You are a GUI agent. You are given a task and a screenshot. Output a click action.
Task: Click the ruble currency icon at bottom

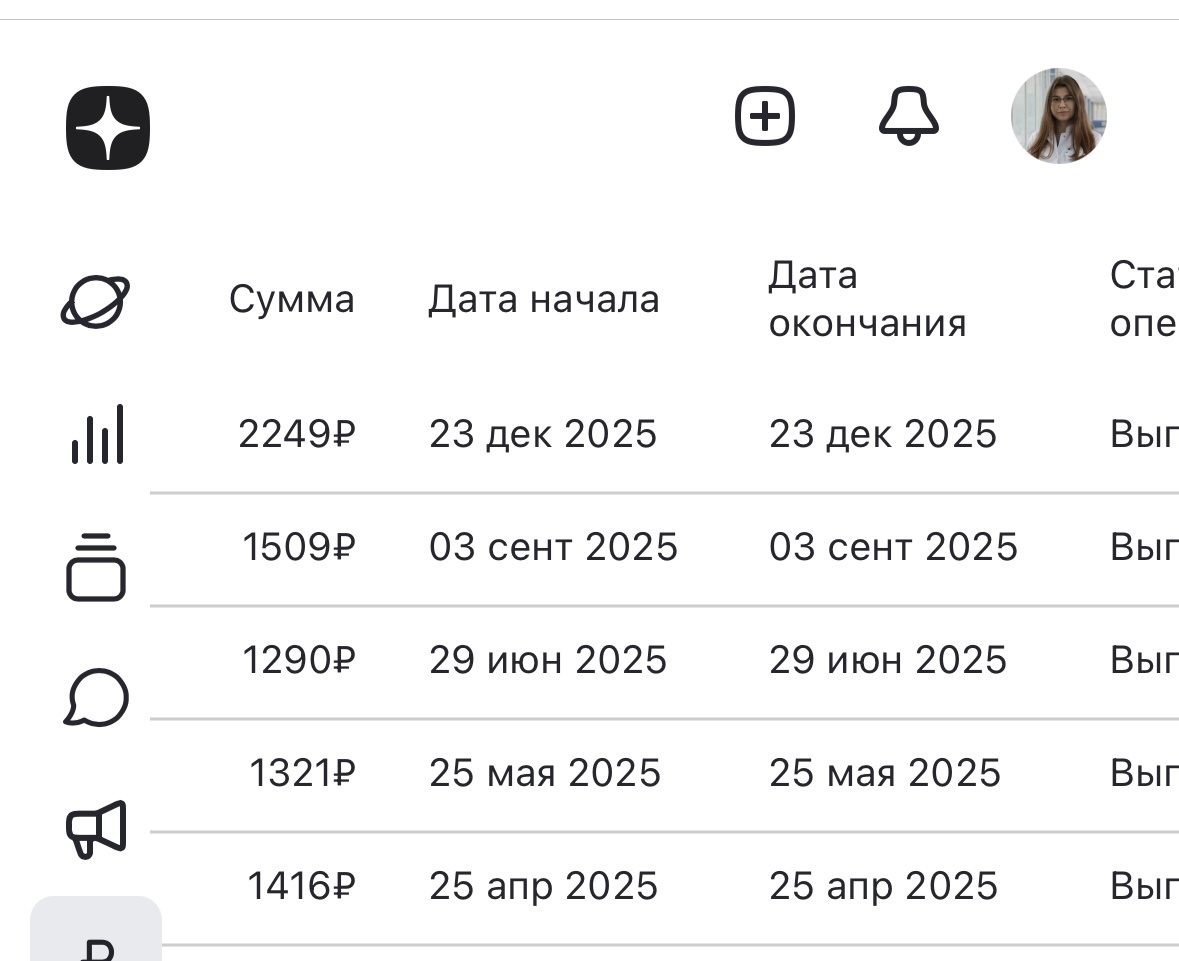pos(97,945)
